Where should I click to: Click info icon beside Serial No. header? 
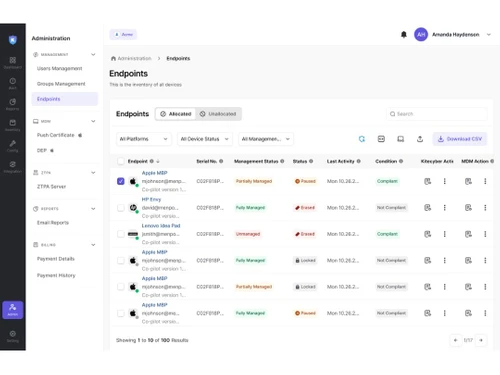pos(221,161)
